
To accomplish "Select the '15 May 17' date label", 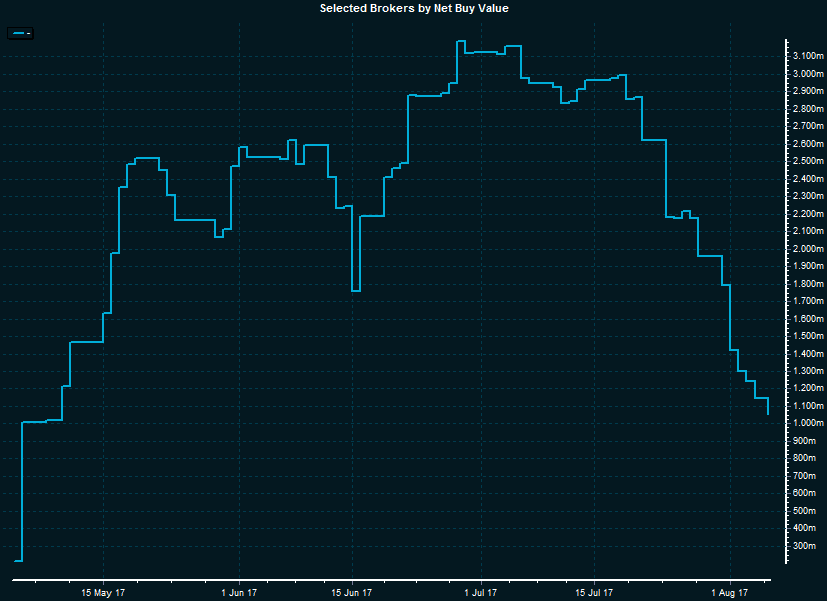I will tap(104, 591).
